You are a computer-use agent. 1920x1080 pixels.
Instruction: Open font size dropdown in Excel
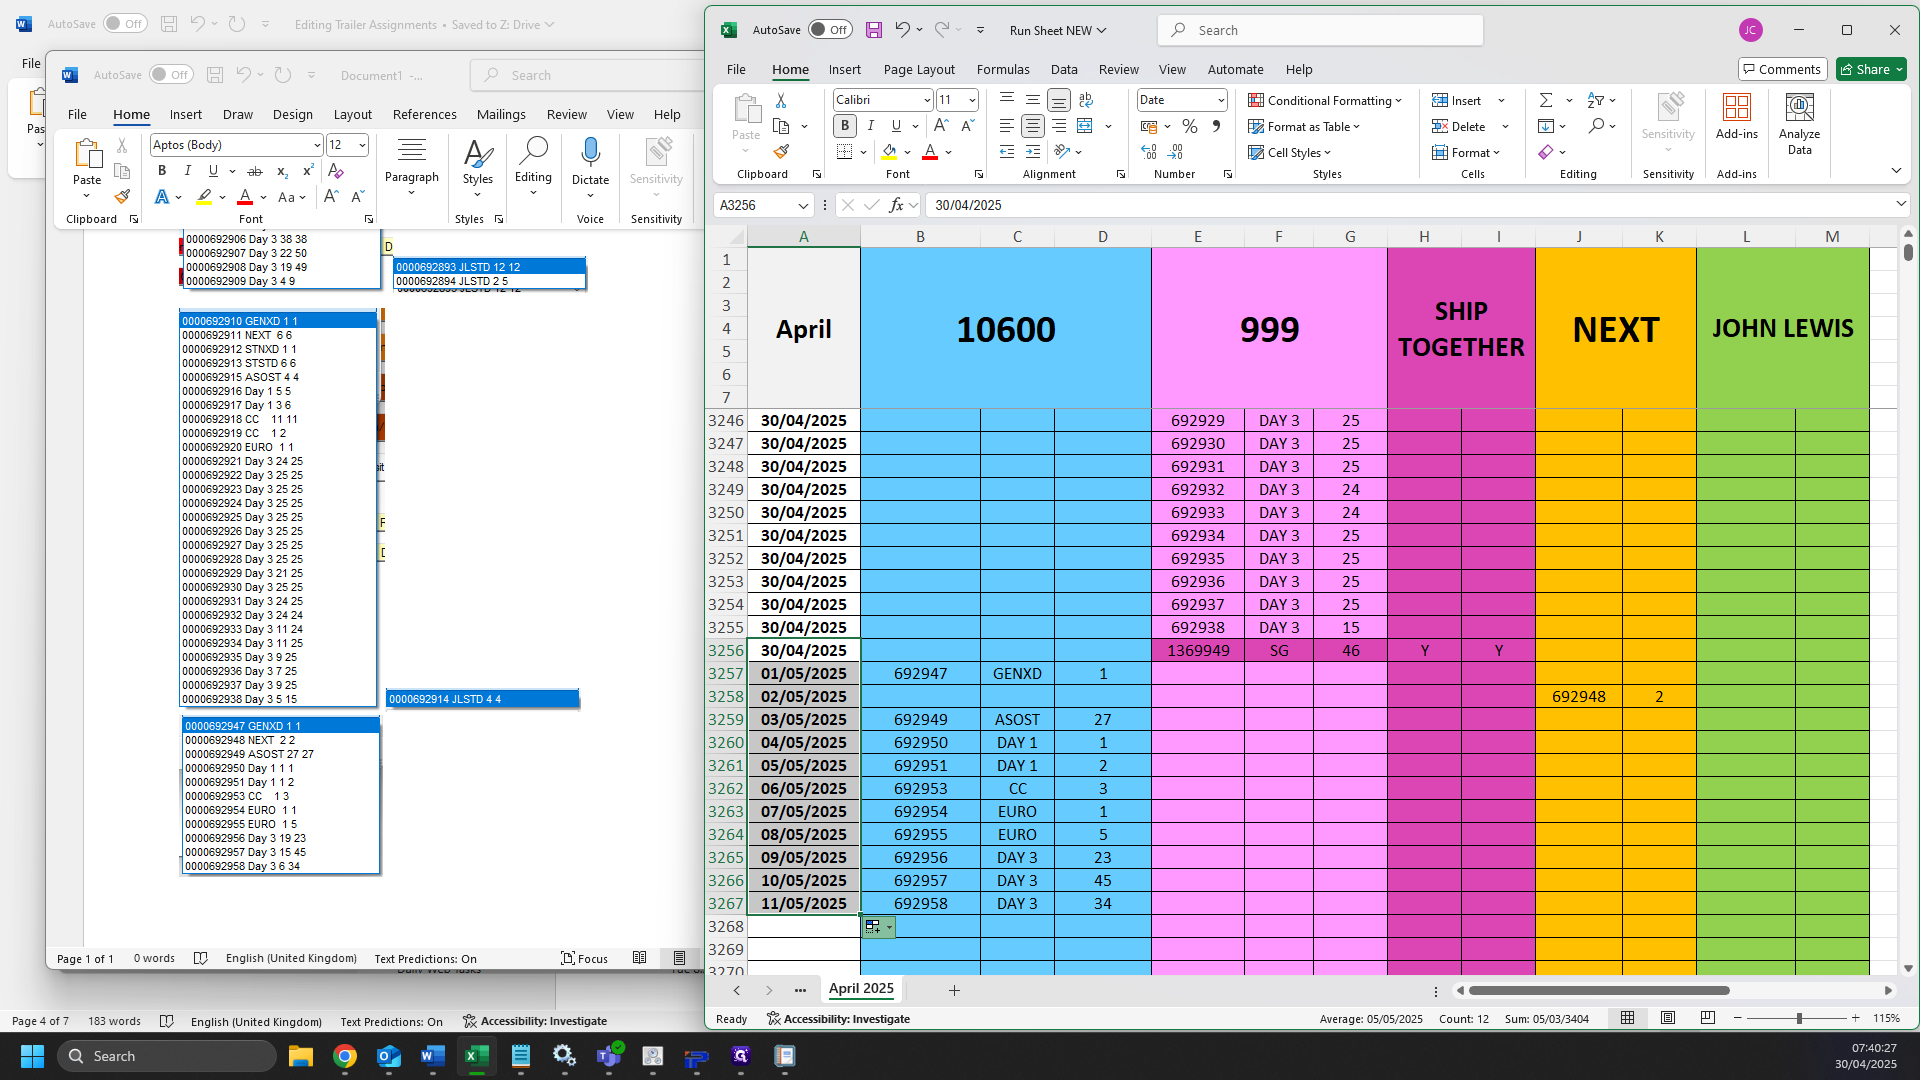click(x=972, y=100)
